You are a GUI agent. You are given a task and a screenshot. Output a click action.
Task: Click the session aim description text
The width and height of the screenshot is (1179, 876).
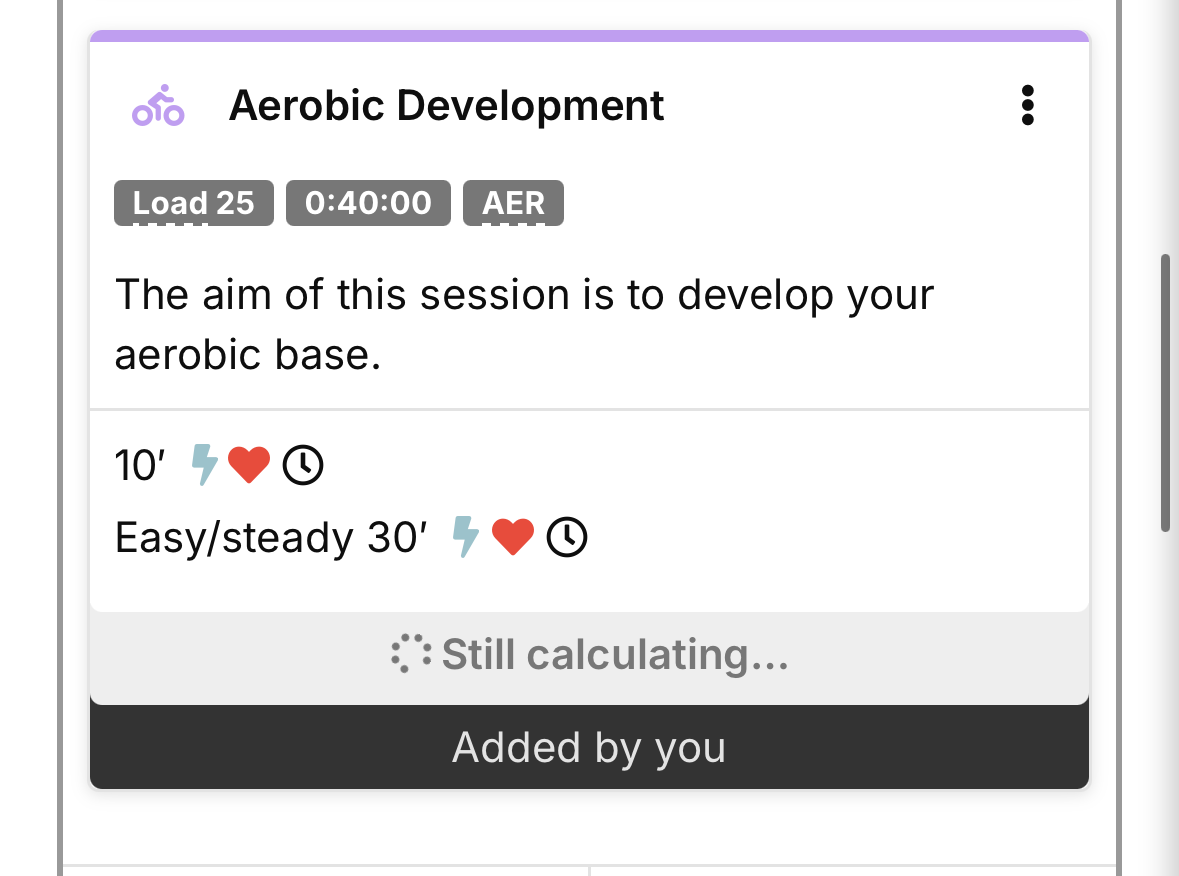click(524, 325)
